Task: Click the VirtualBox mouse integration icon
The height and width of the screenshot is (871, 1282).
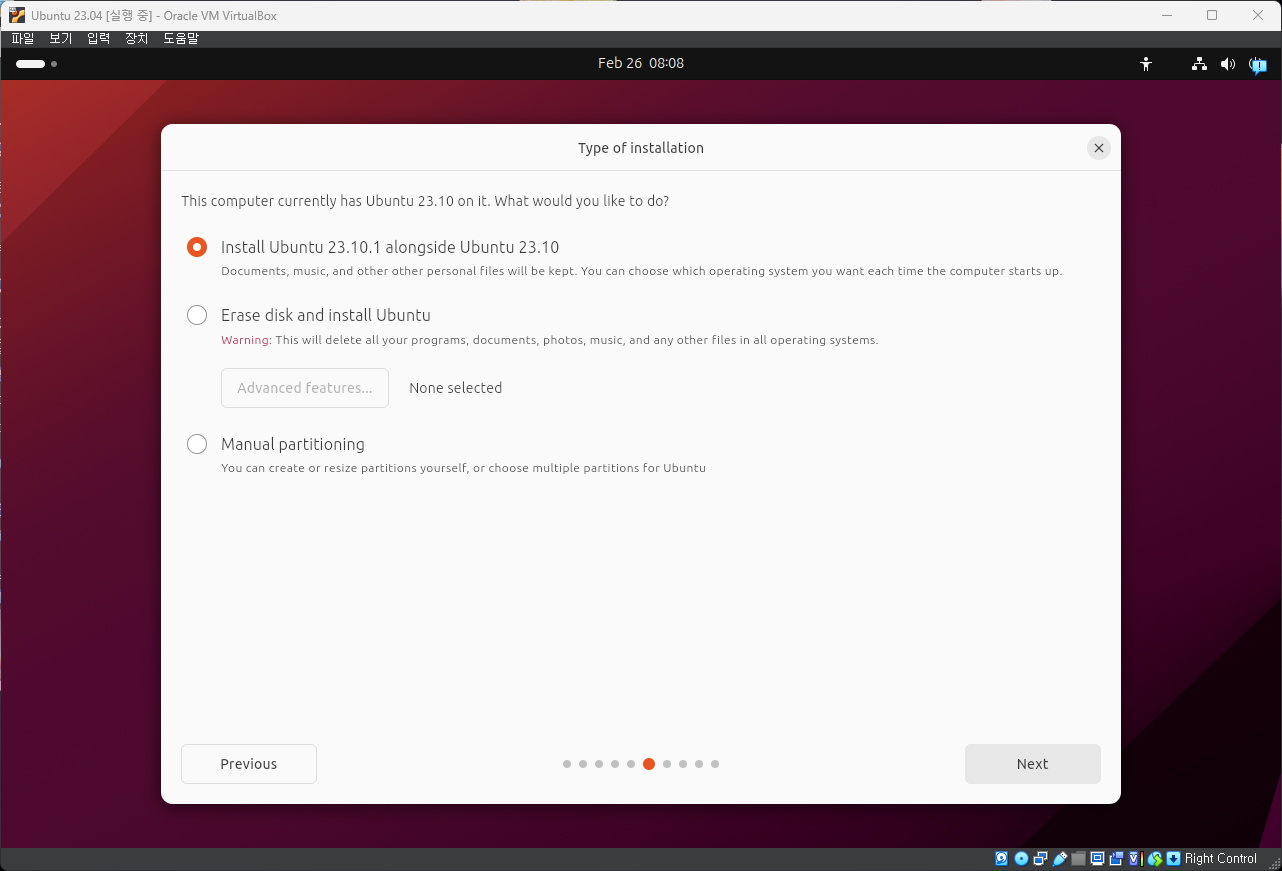Action: [1155, 859]
